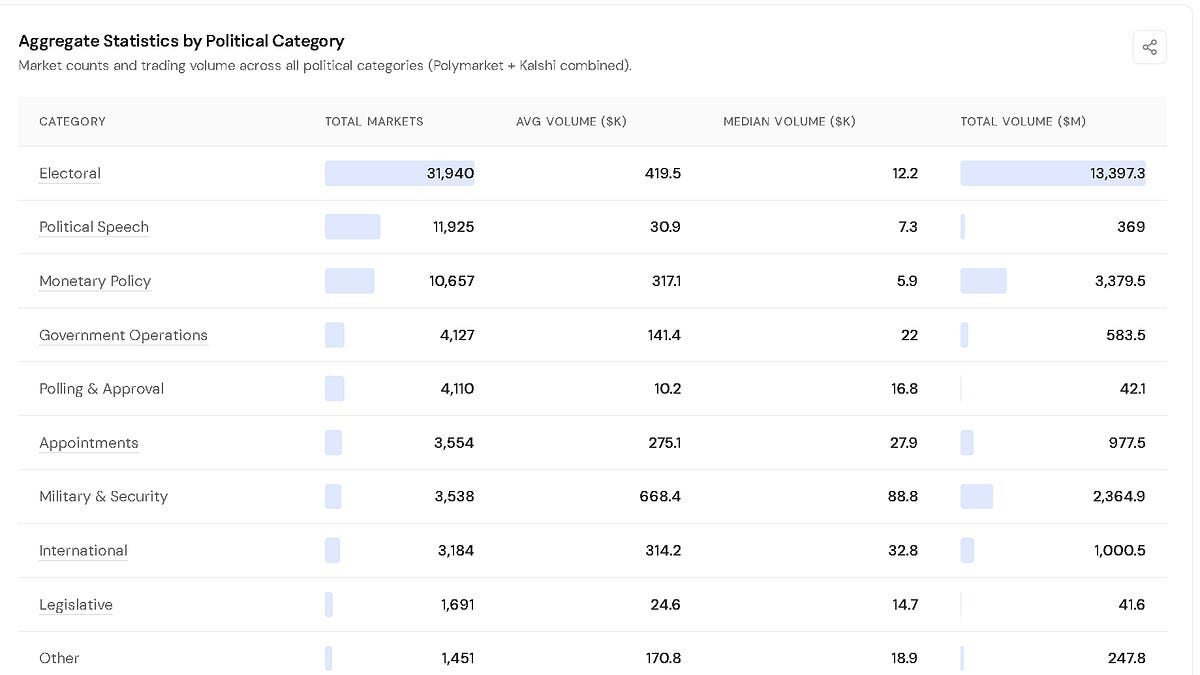Select the 1,000.5 total volume value
The width and height of the screenshot is (1200, 675).
1120,550
